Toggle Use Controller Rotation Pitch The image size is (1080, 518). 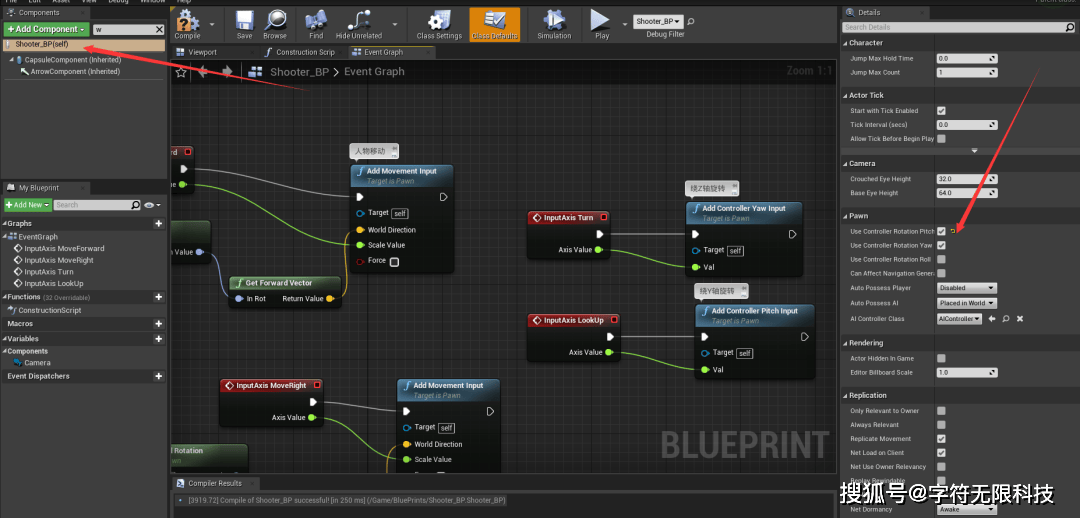coord(941,231)
